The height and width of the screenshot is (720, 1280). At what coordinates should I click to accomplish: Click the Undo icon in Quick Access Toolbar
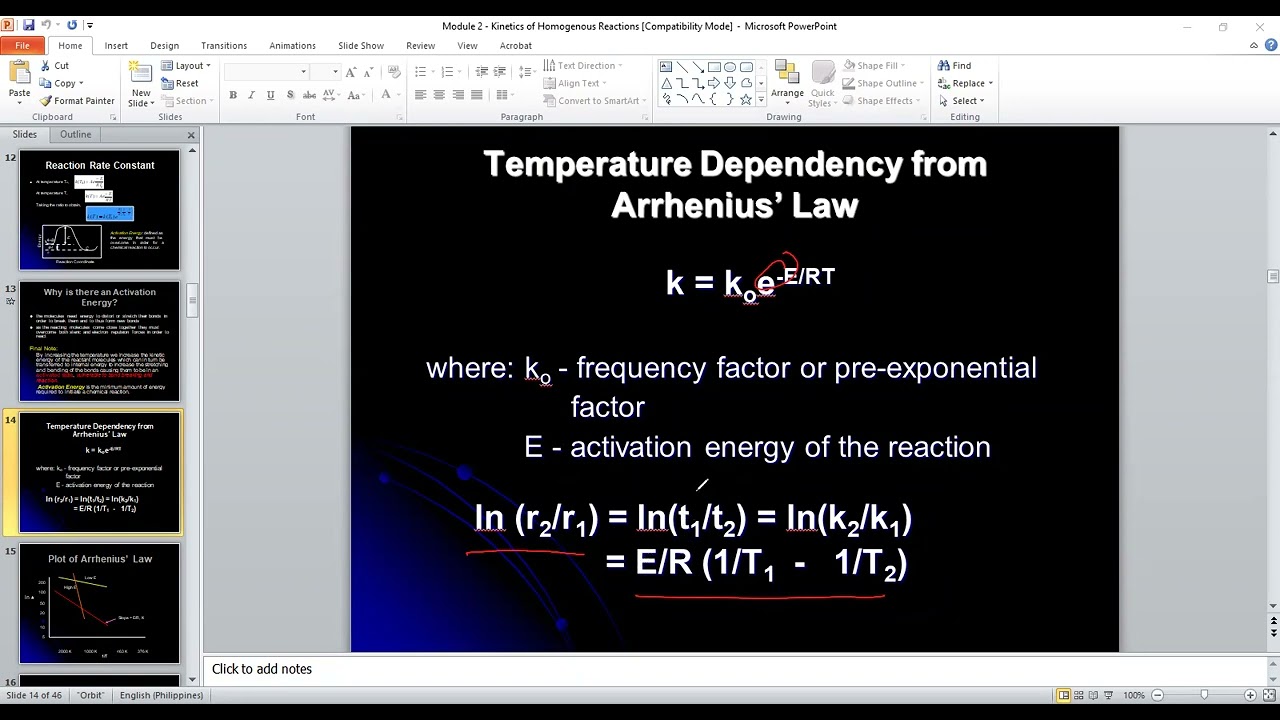[46, 25]
